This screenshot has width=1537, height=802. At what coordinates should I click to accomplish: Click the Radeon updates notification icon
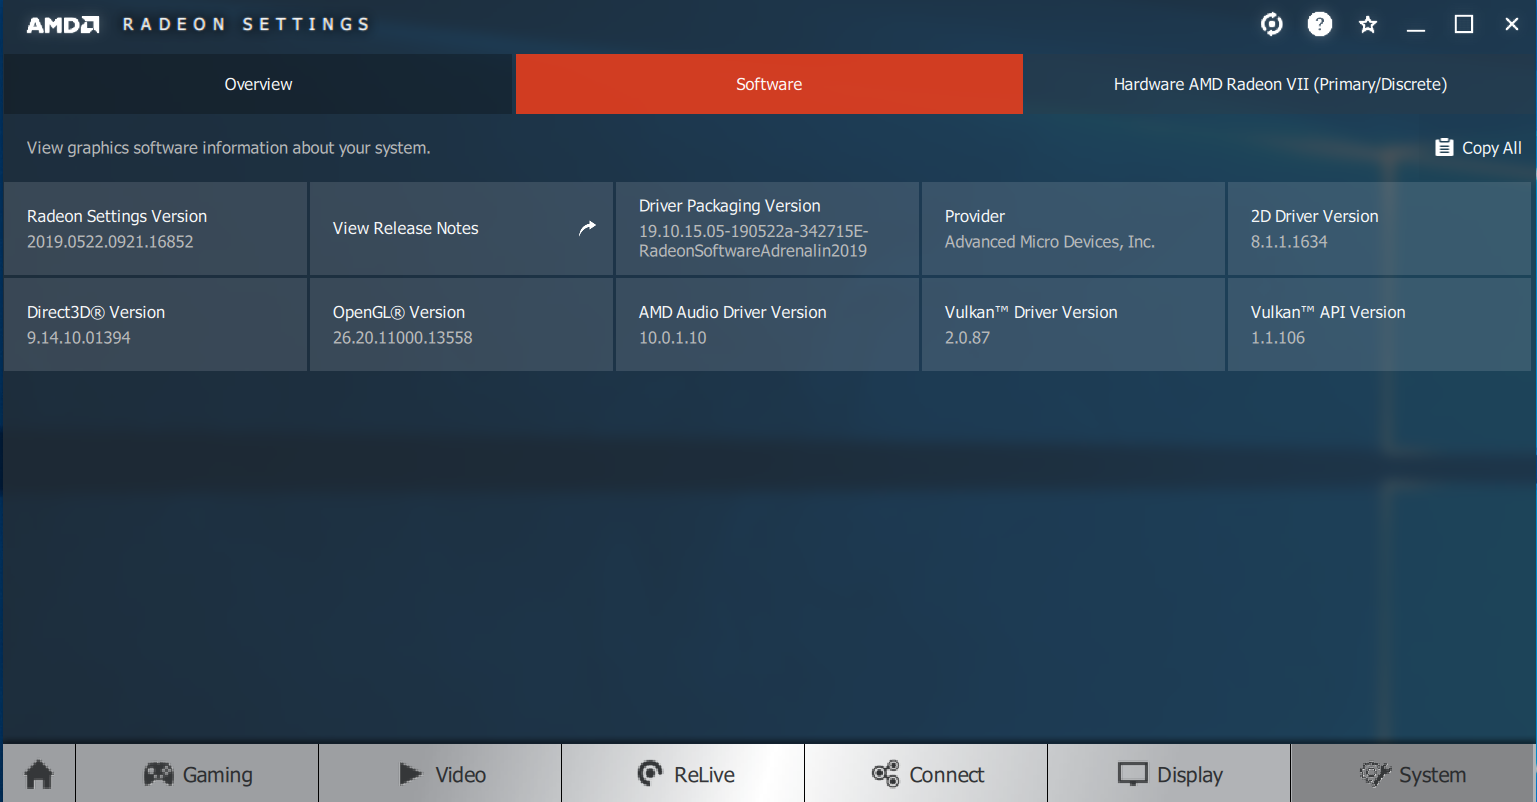[1271, 24]
